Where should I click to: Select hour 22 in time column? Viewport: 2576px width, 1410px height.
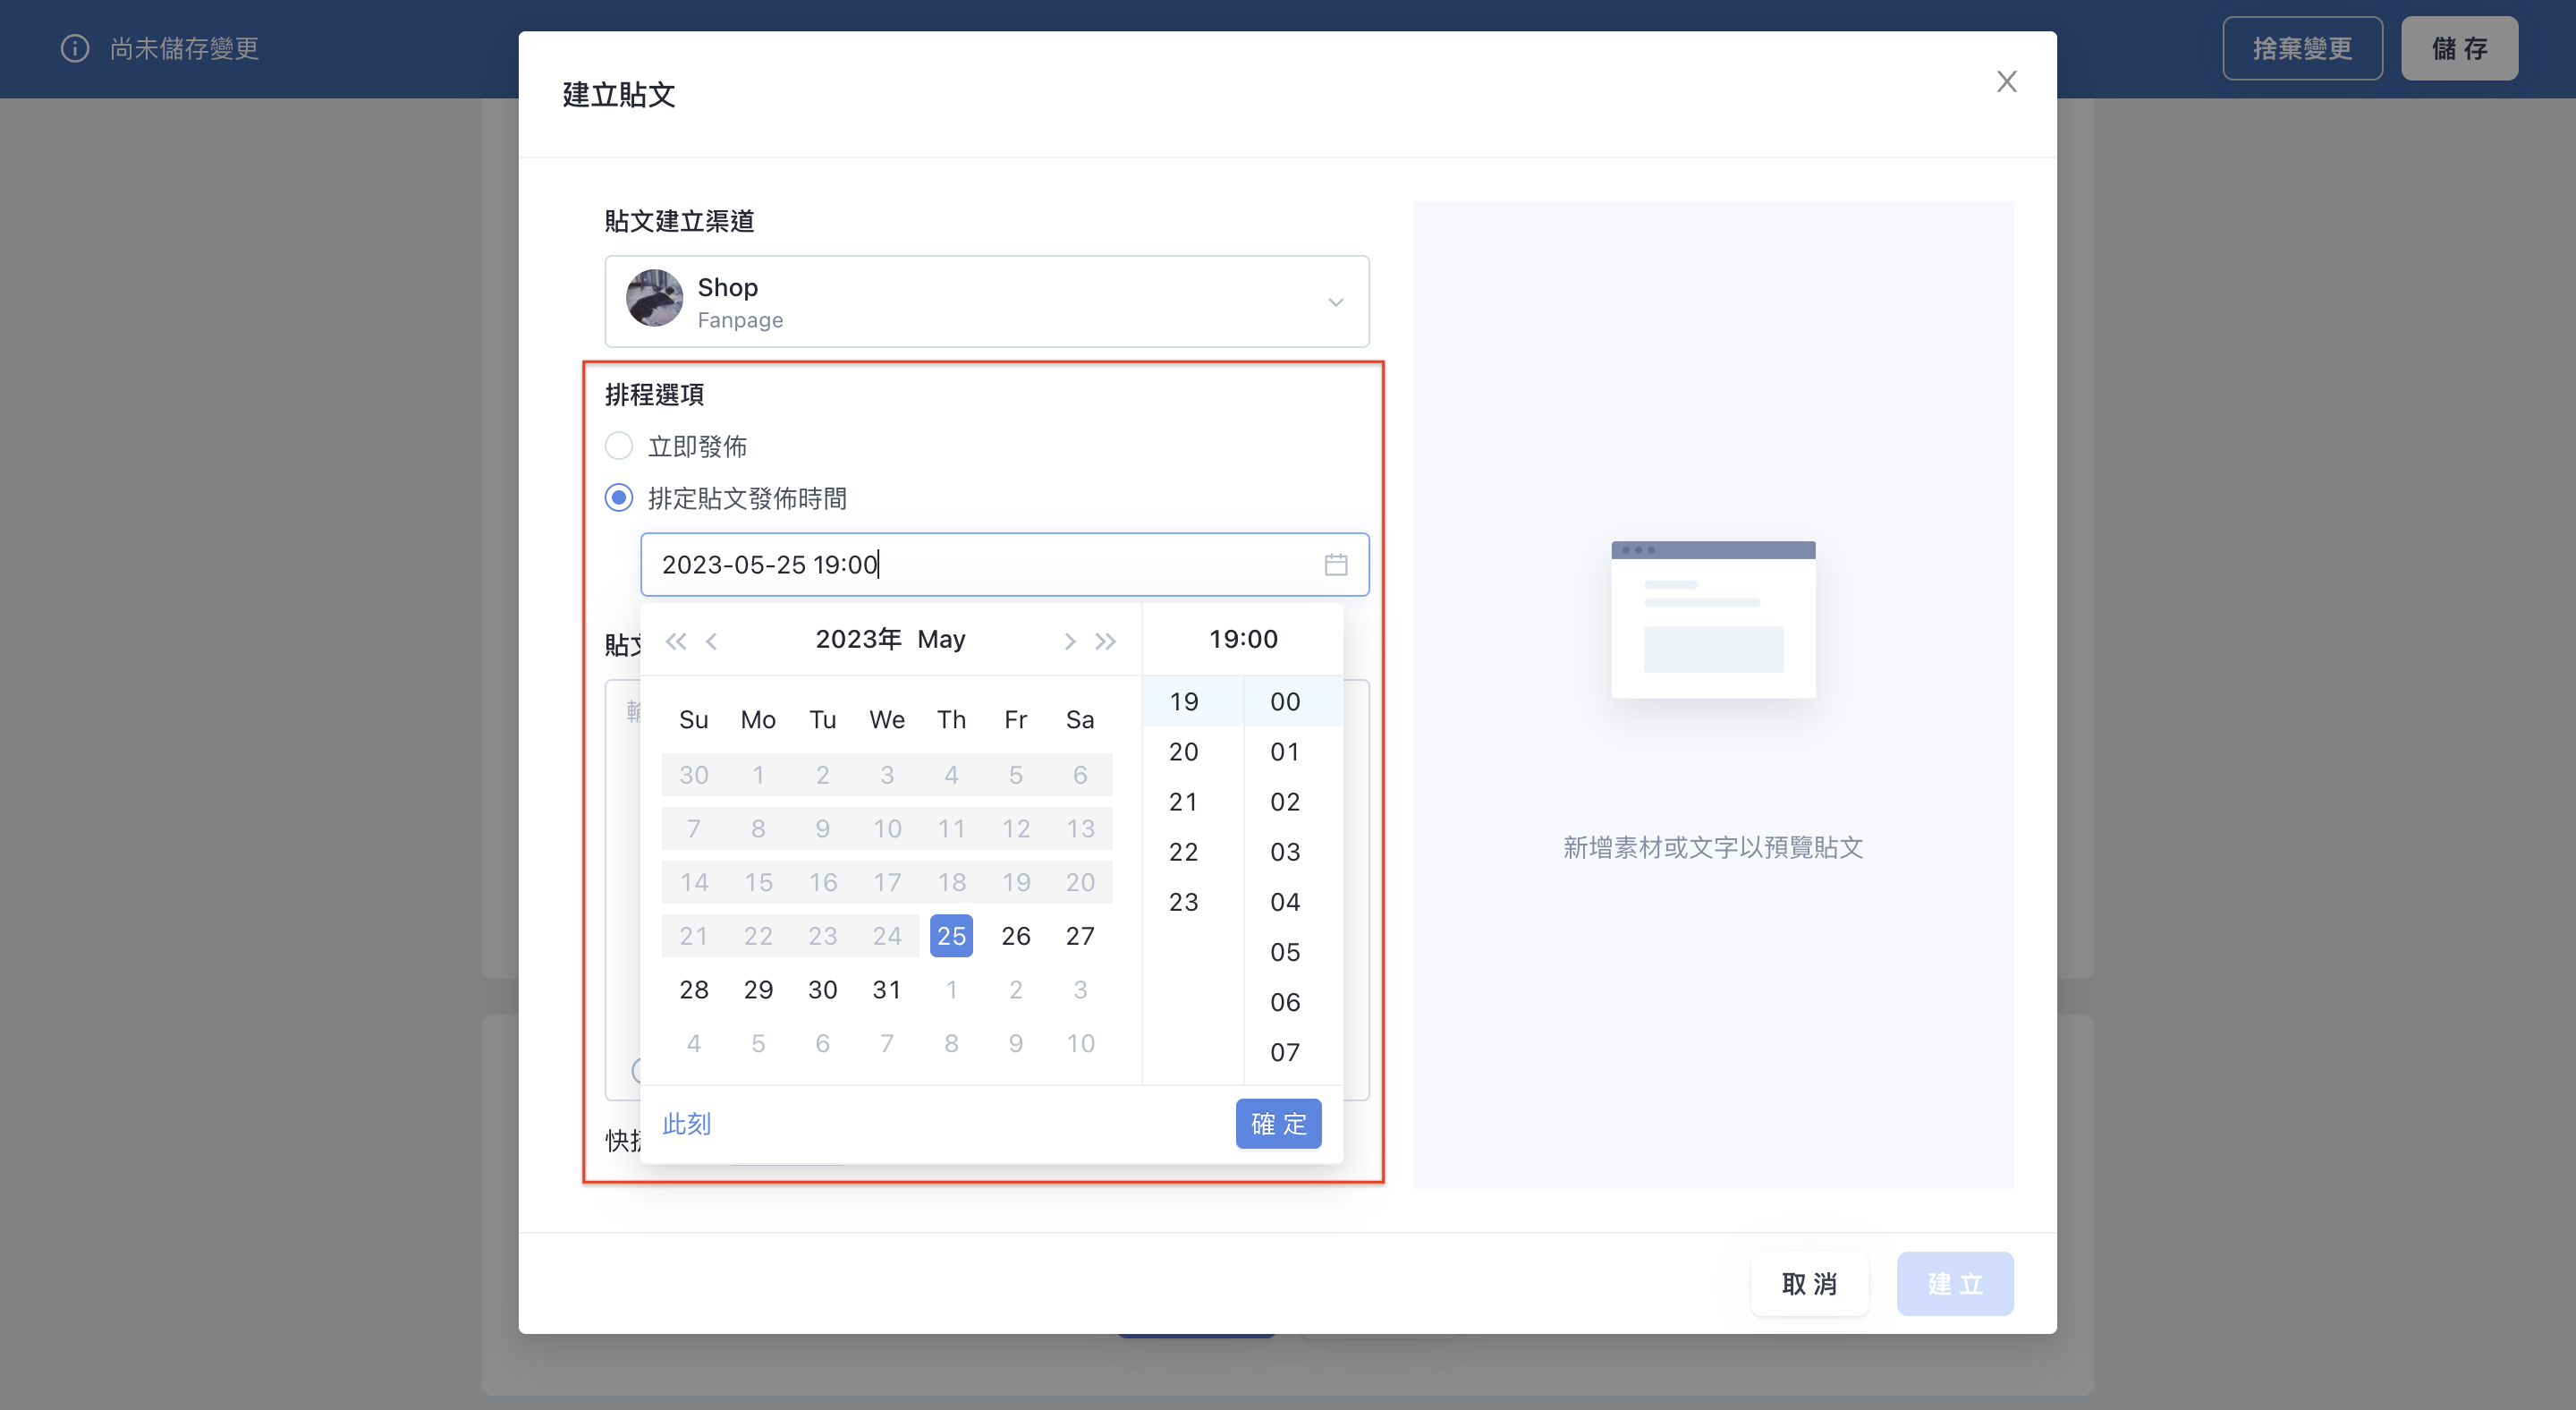click(1192, 852)
